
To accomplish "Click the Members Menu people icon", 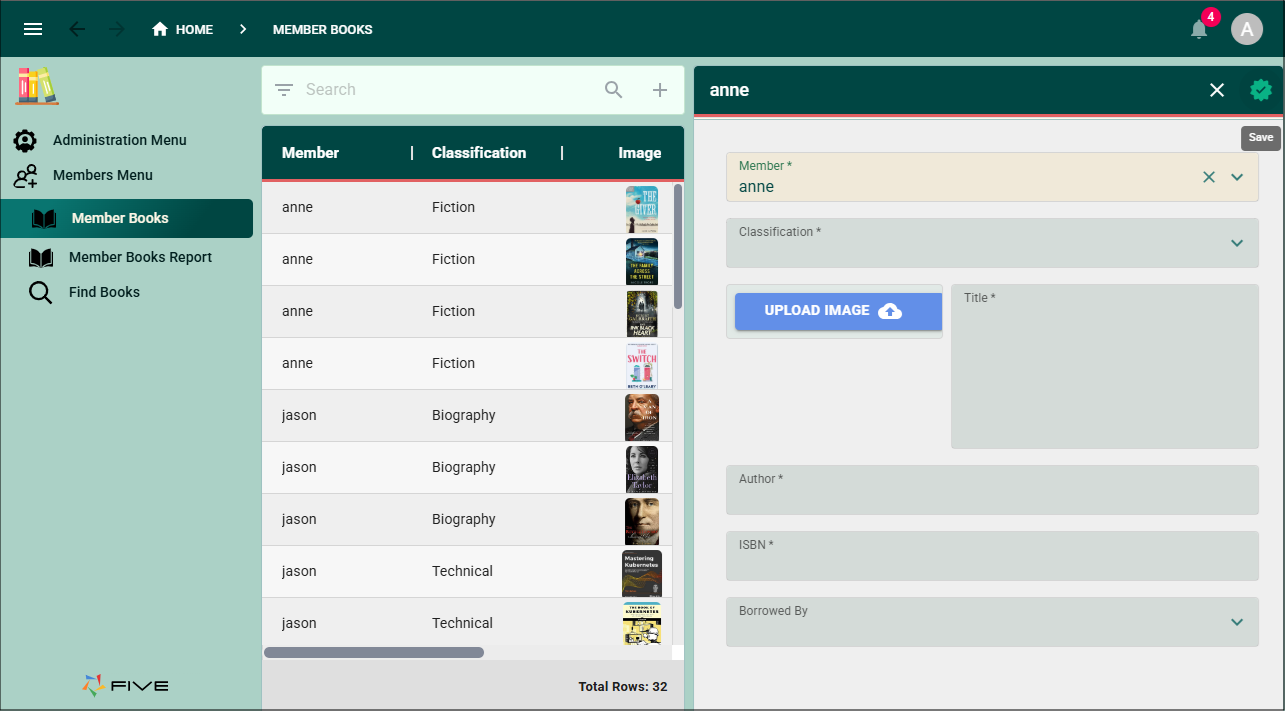I will tap(25, 176).
